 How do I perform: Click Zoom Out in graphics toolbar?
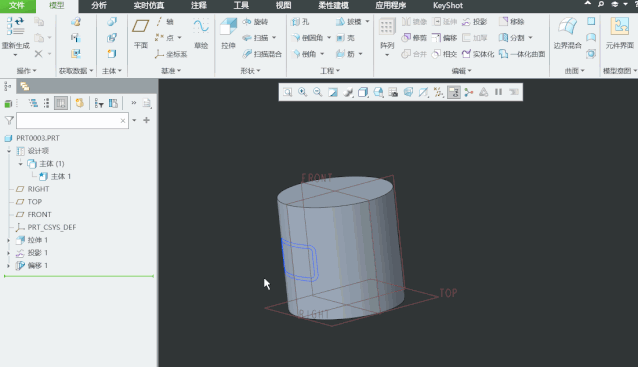pyautogui.click(x=317, y=92)
